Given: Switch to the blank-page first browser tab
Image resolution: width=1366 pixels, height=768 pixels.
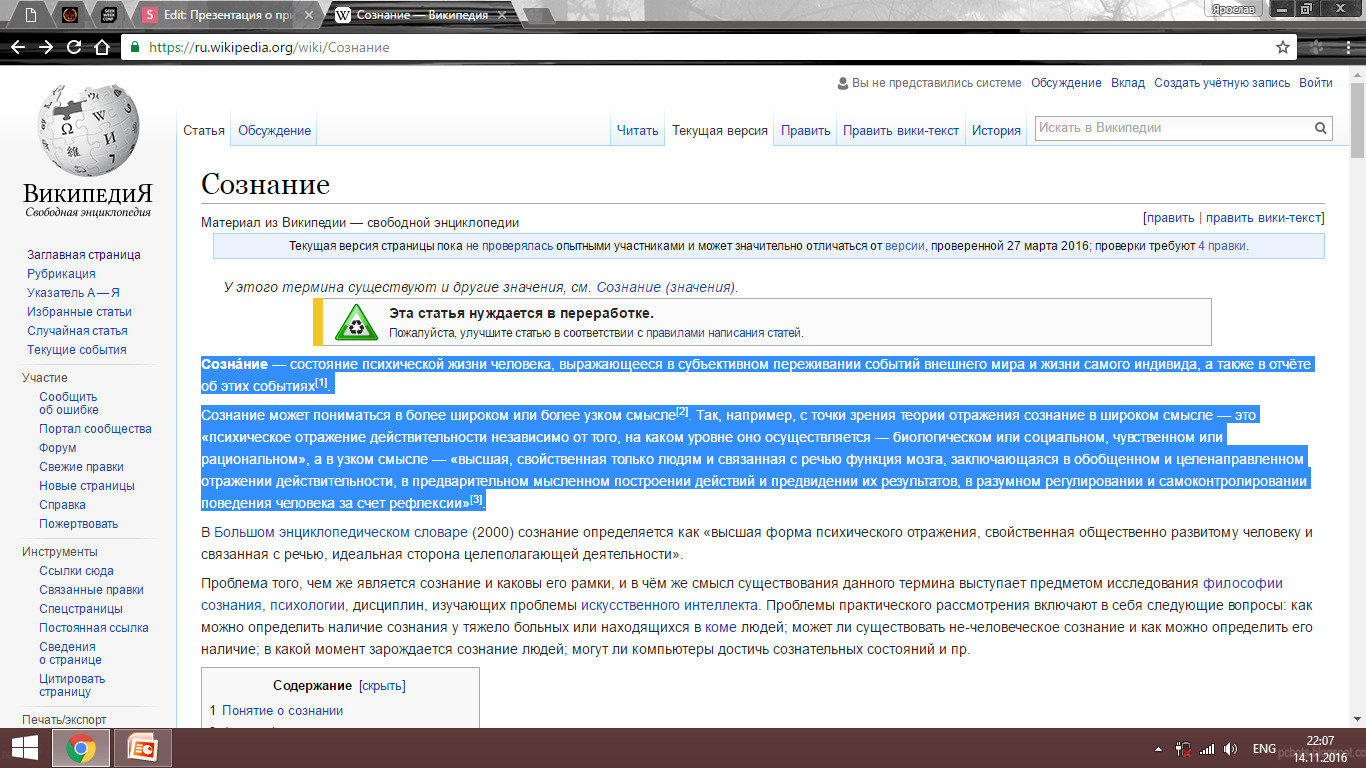Looking at the screenshot, I should [x=31, y=15].
